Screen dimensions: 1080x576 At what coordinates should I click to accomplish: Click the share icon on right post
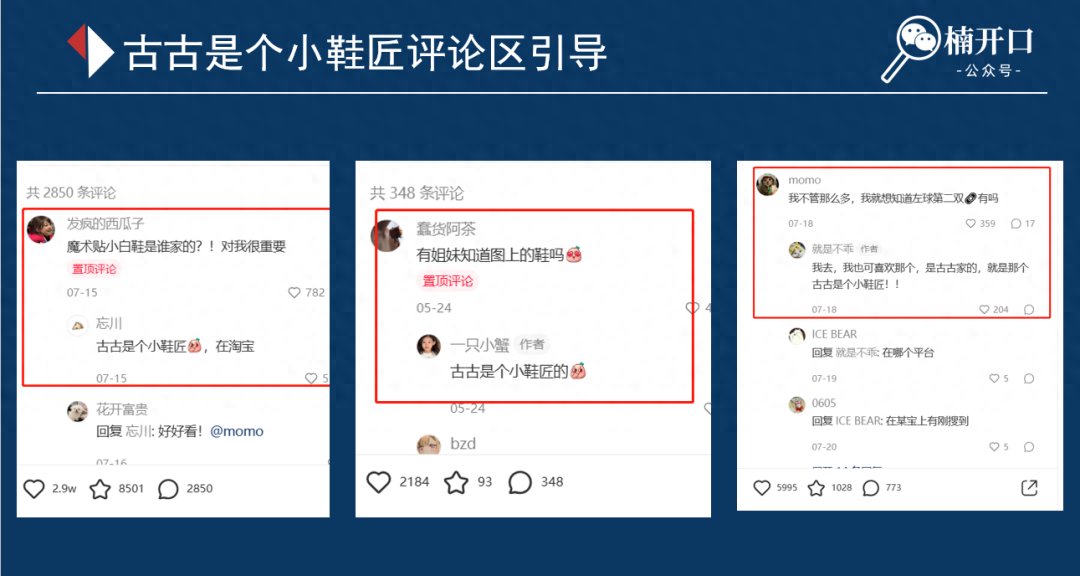pyautogui.click(x=1028, y=488)
